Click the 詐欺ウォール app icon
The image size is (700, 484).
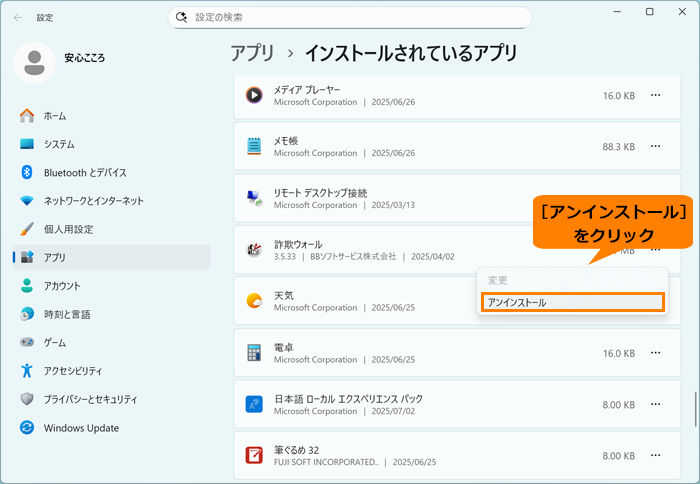coord(254,249)
